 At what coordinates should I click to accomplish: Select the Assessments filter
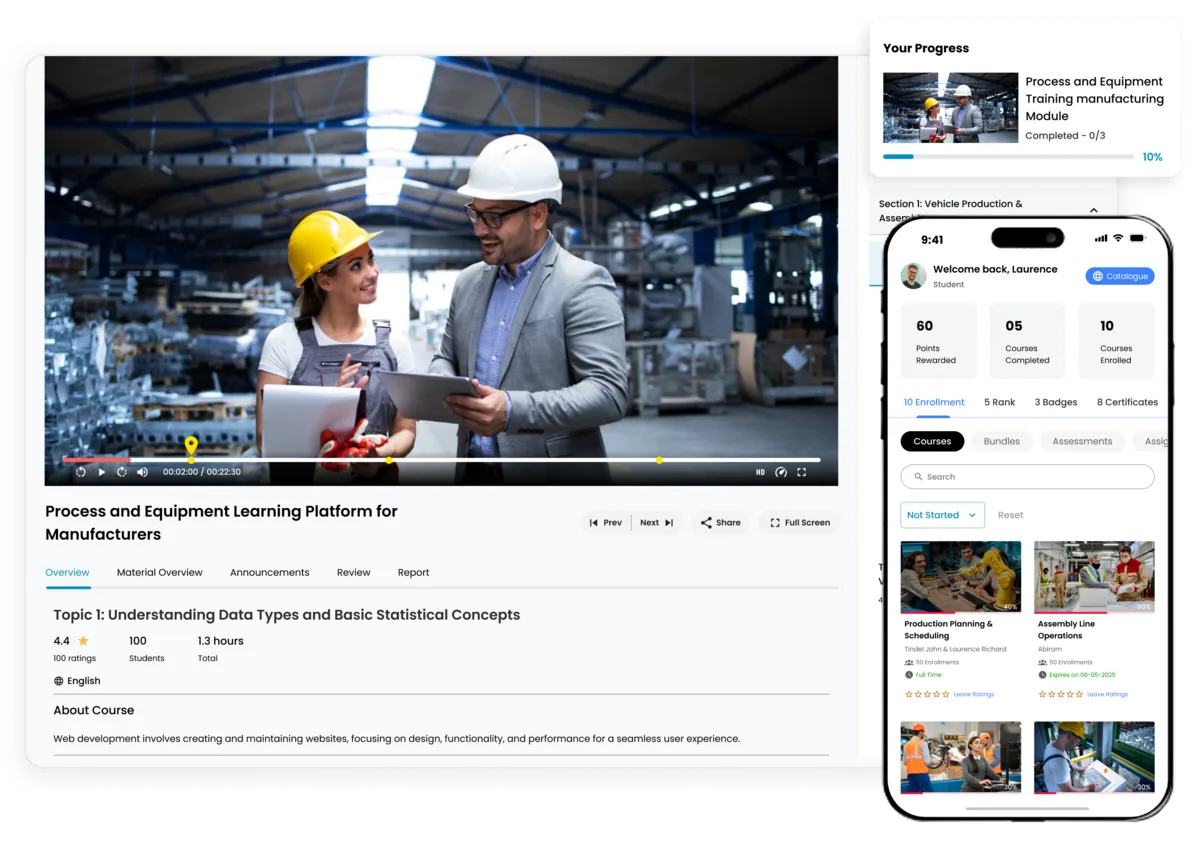[x=1082, y=441]
